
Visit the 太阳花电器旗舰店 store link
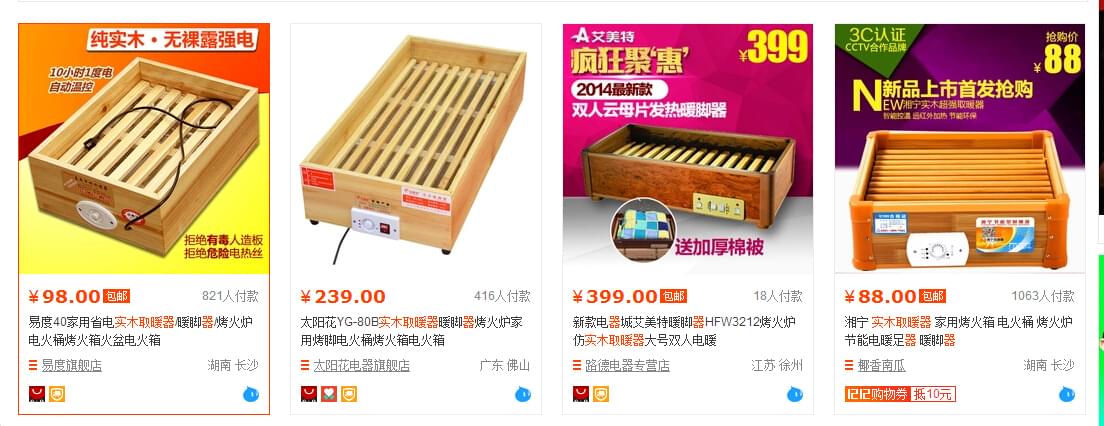point(361,366)
